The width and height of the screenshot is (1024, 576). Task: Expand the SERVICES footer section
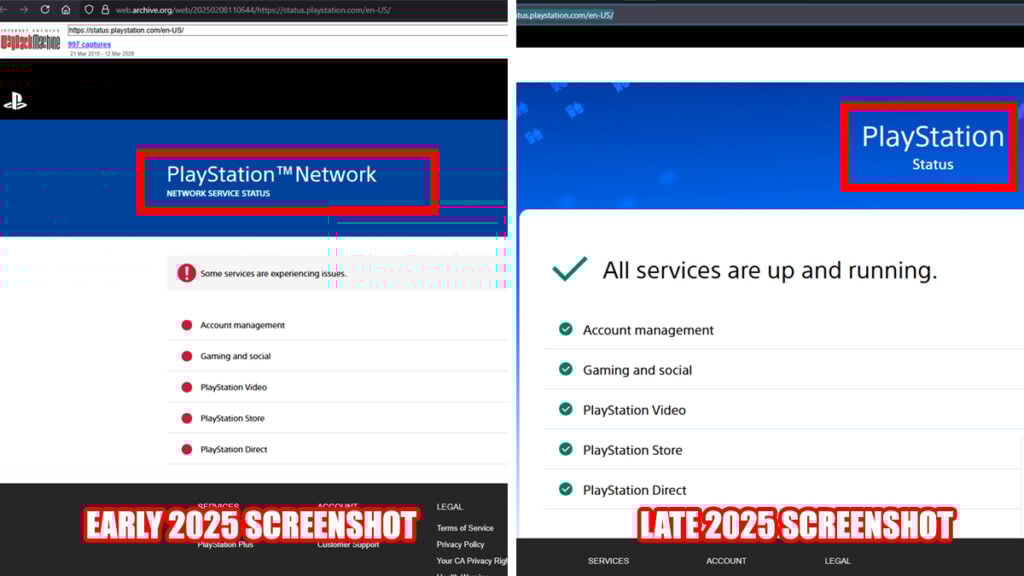click(609, 561)
